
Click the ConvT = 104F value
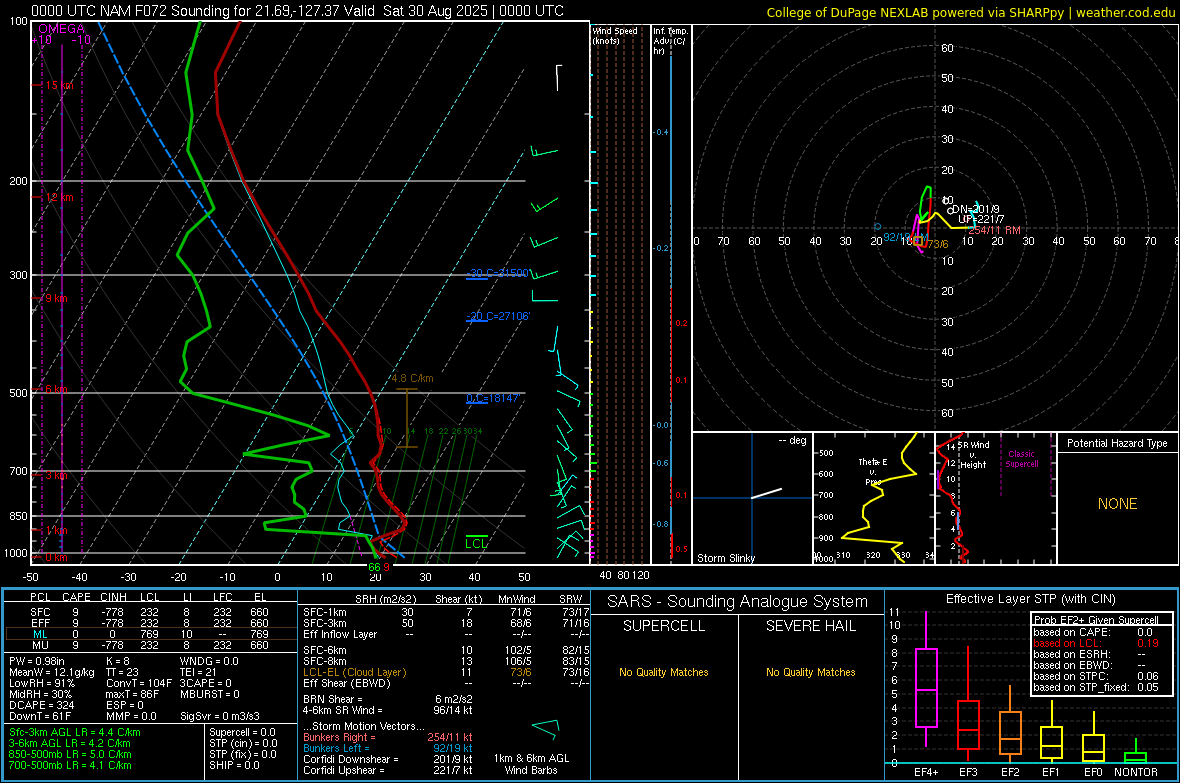(x=138, y=683)
